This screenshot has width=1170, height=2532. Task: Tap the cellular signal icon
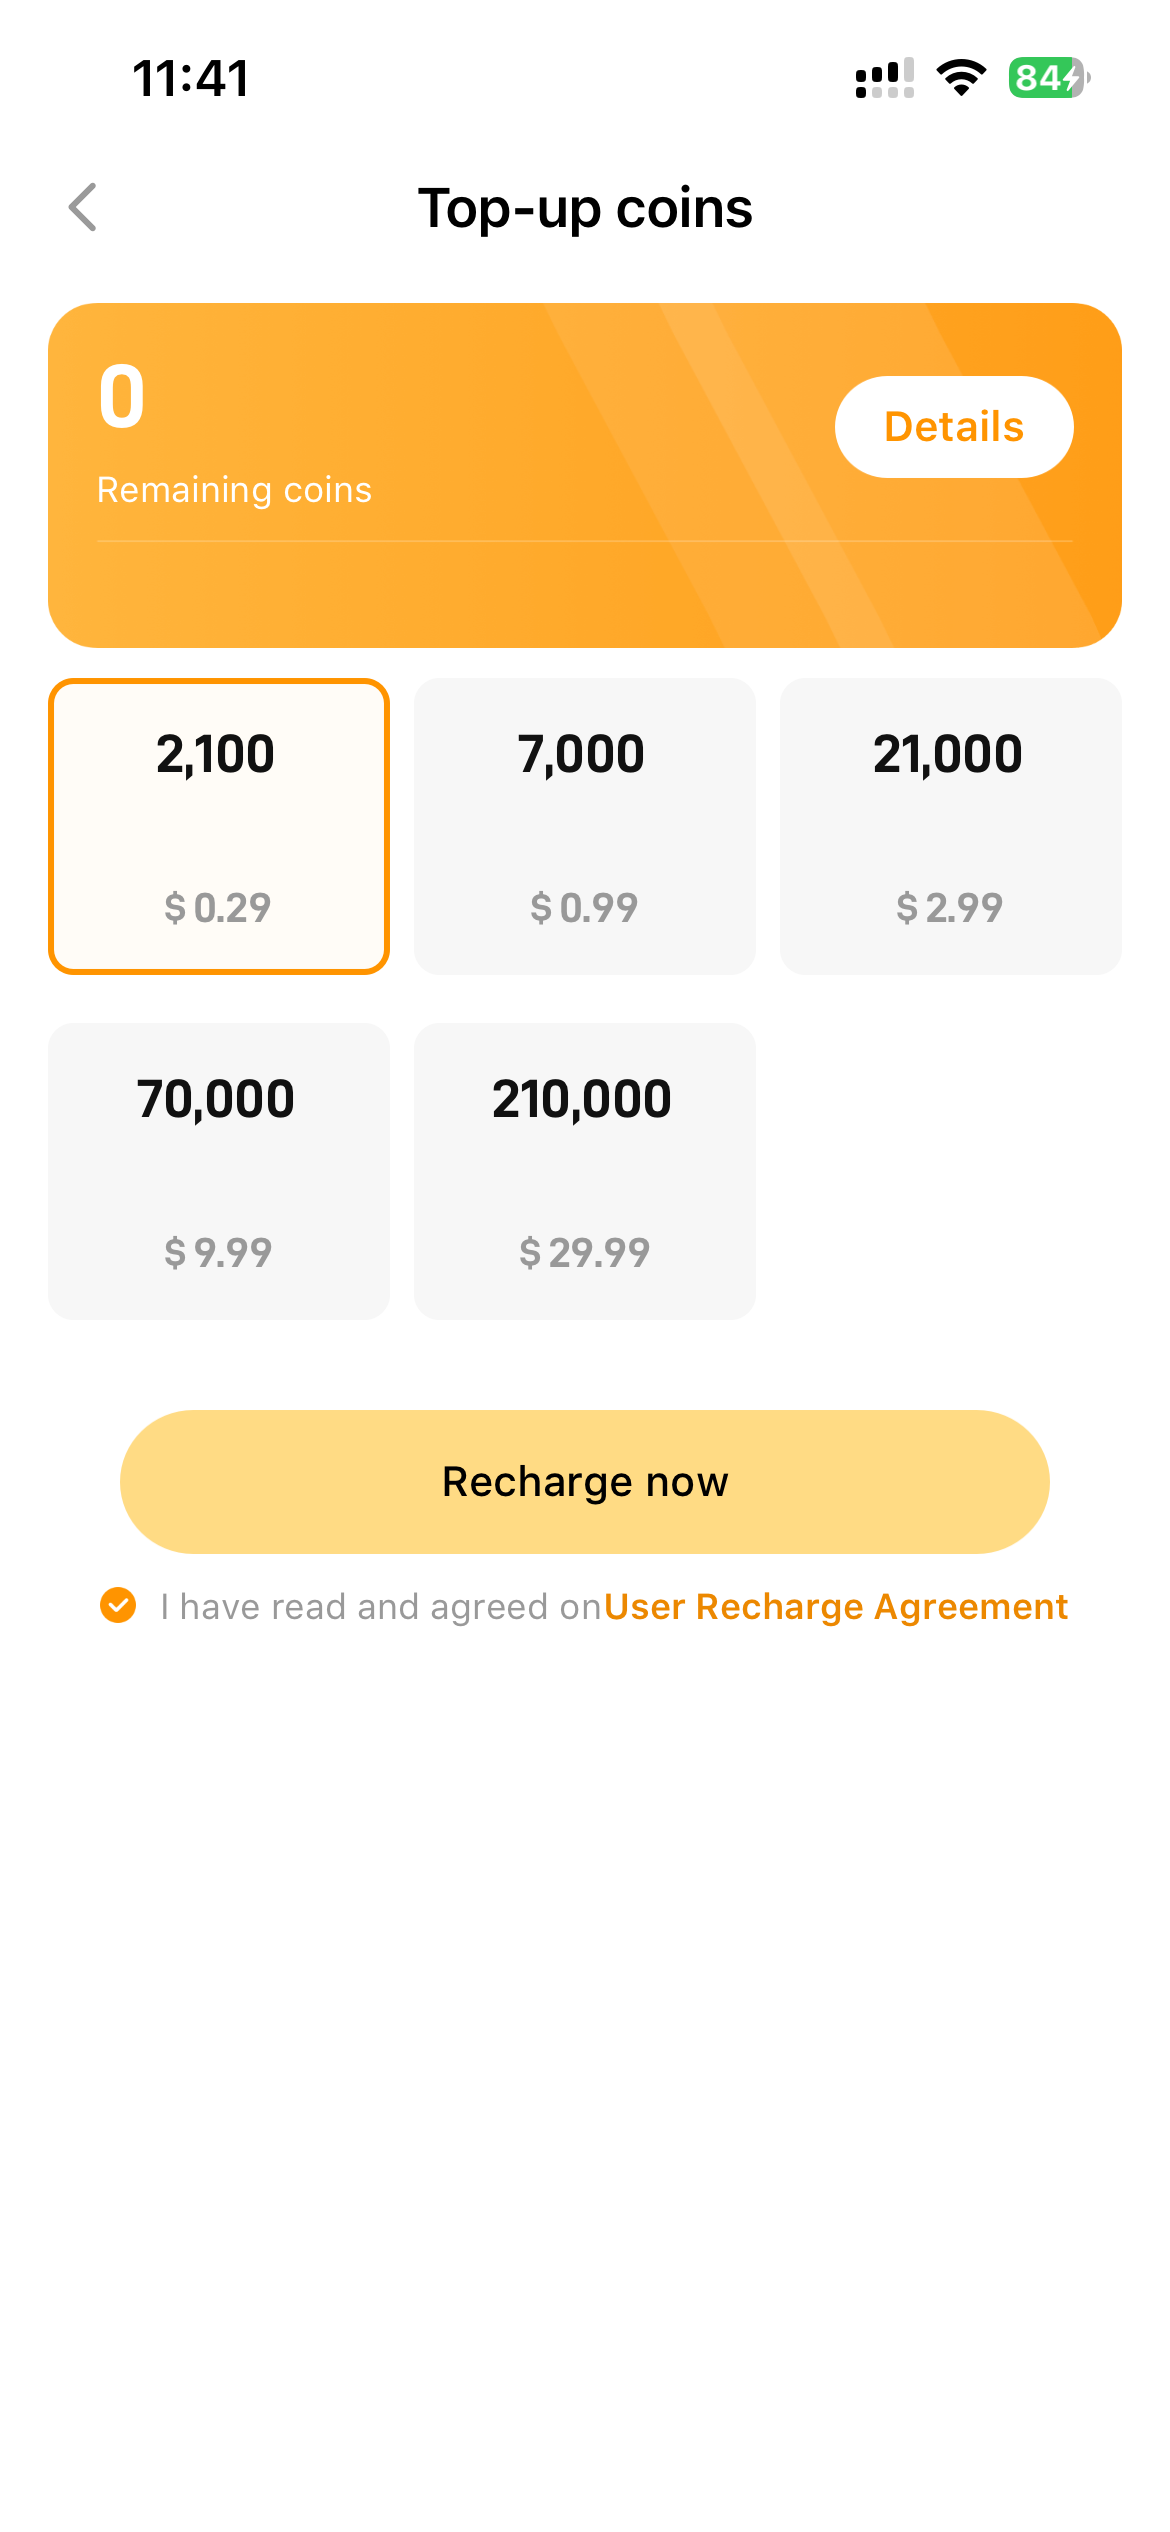coord(884,78)
